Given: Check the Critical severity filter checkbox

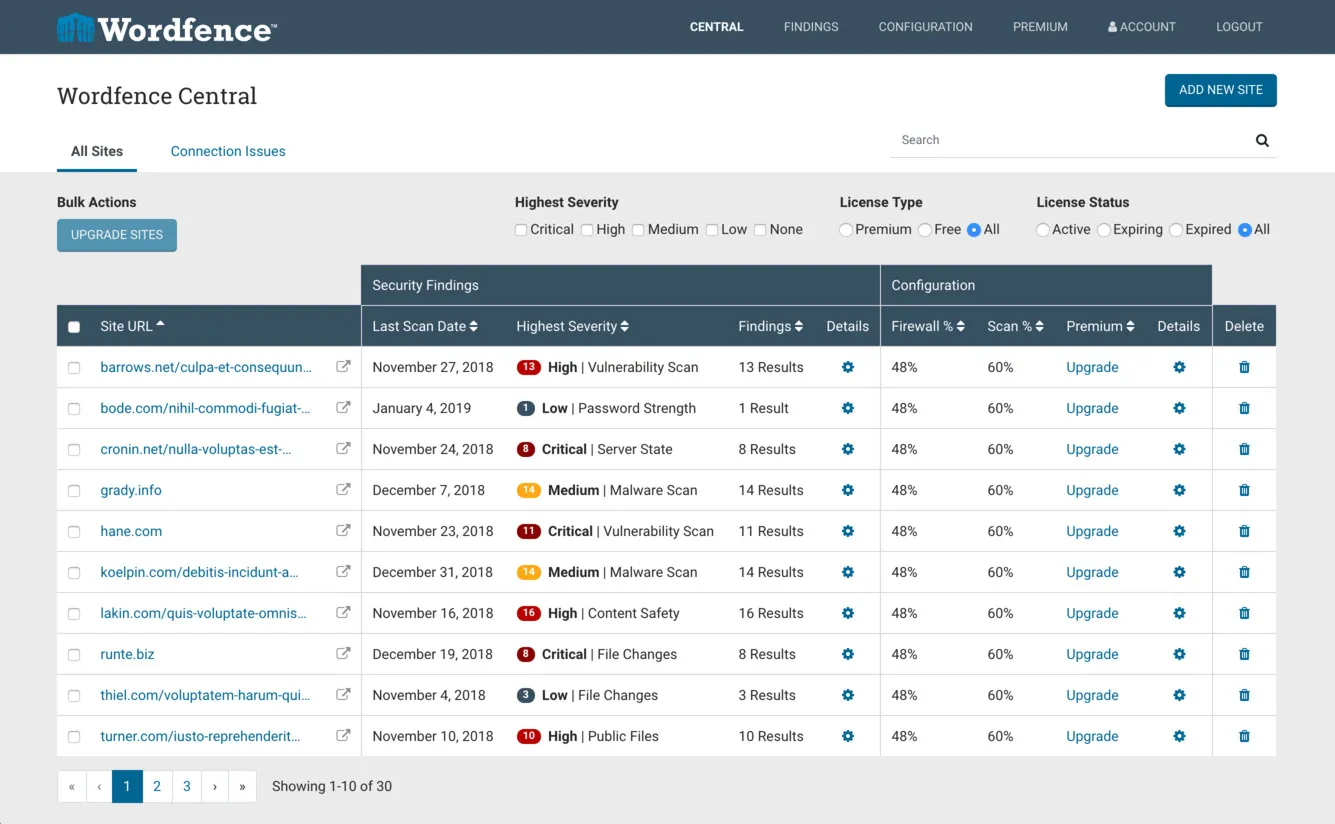Looking at the screenshot, I should point(520,229).
